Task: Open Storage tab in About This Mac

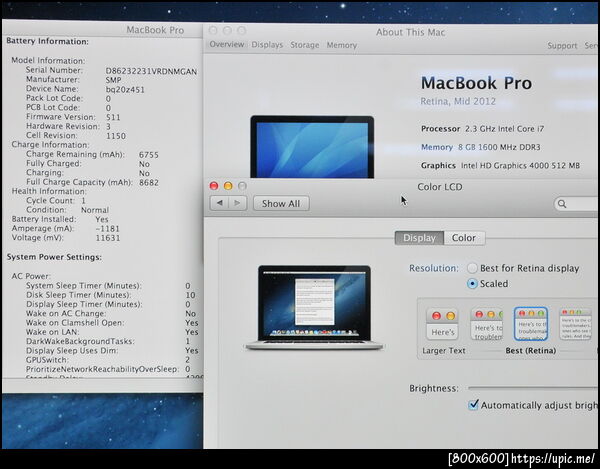Action: [305, 45]
